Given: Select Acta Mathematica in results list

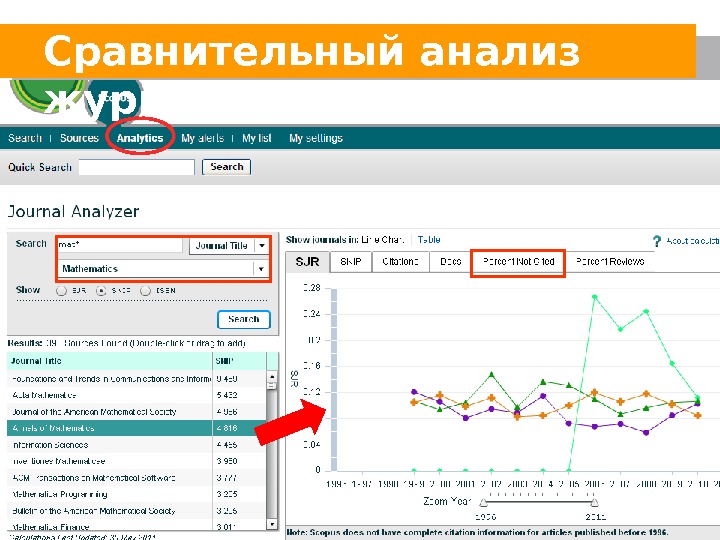Looking at the screenshot, I should coord(136,395).
